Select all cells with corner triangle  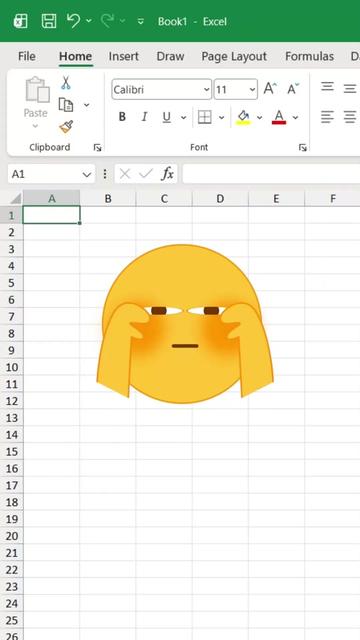[16, 199]
